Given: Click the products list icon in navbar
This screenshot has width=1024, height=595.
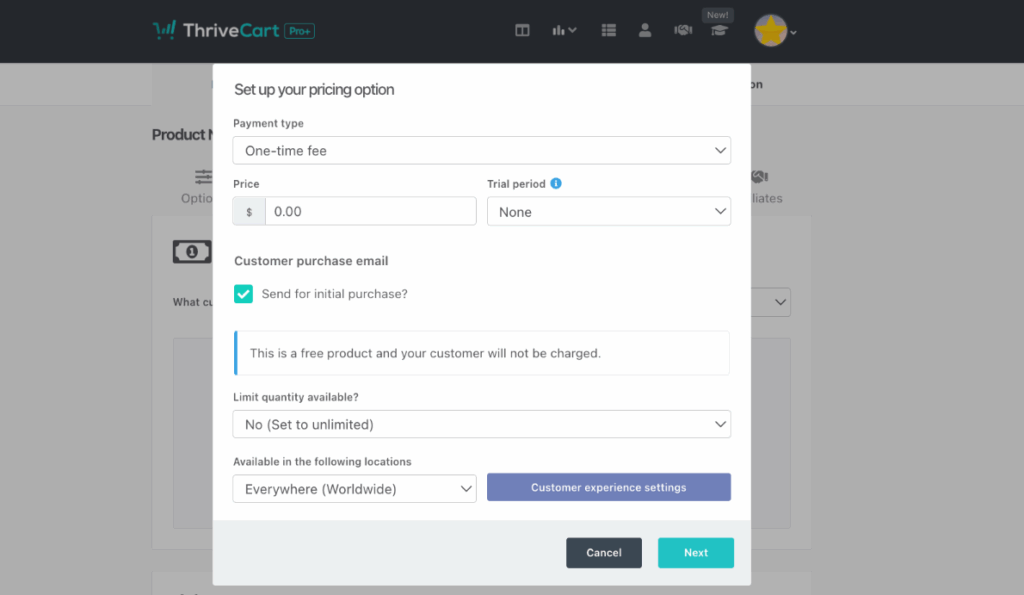Looking at the screenshot, I should tap(609, 30).
